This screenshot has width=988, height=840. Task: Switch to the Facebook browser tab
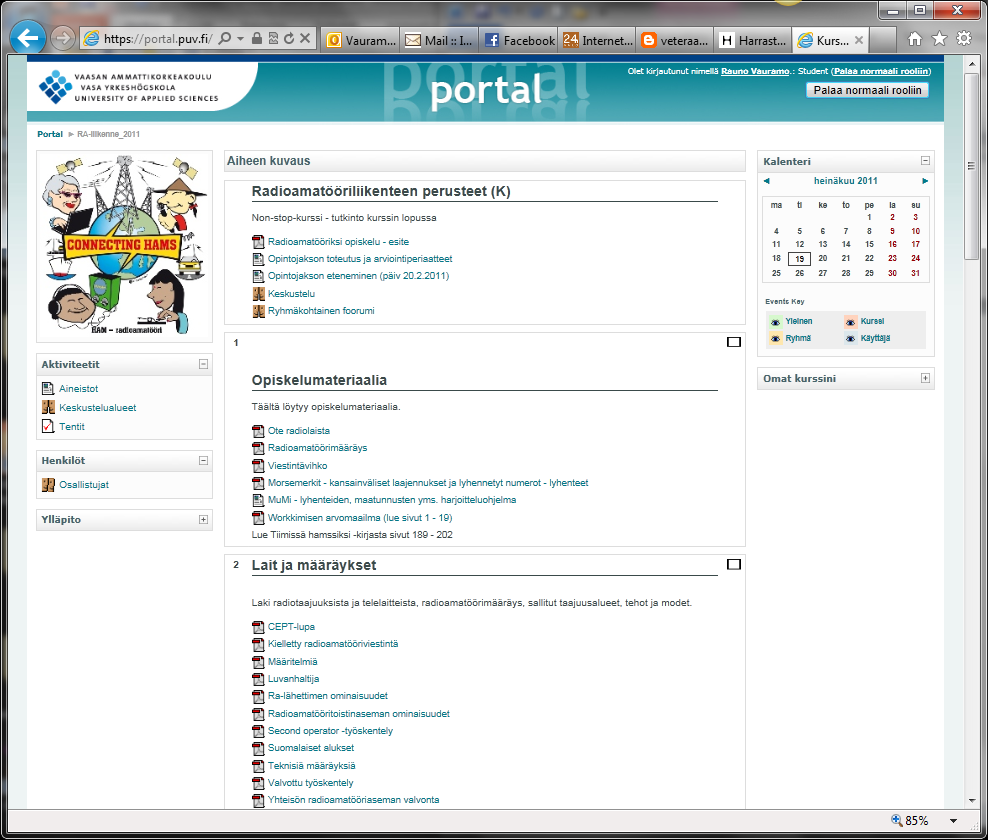tap(519, 40)
